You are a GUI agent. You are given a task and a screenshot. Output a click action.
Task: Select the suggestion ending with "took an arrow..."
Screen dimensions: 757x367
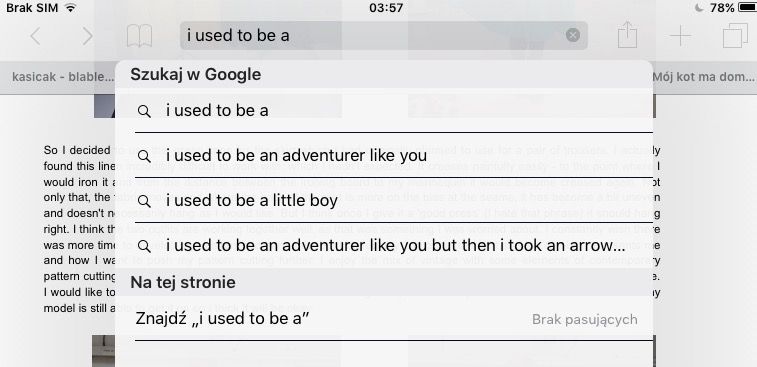click(x=393, y=245)
